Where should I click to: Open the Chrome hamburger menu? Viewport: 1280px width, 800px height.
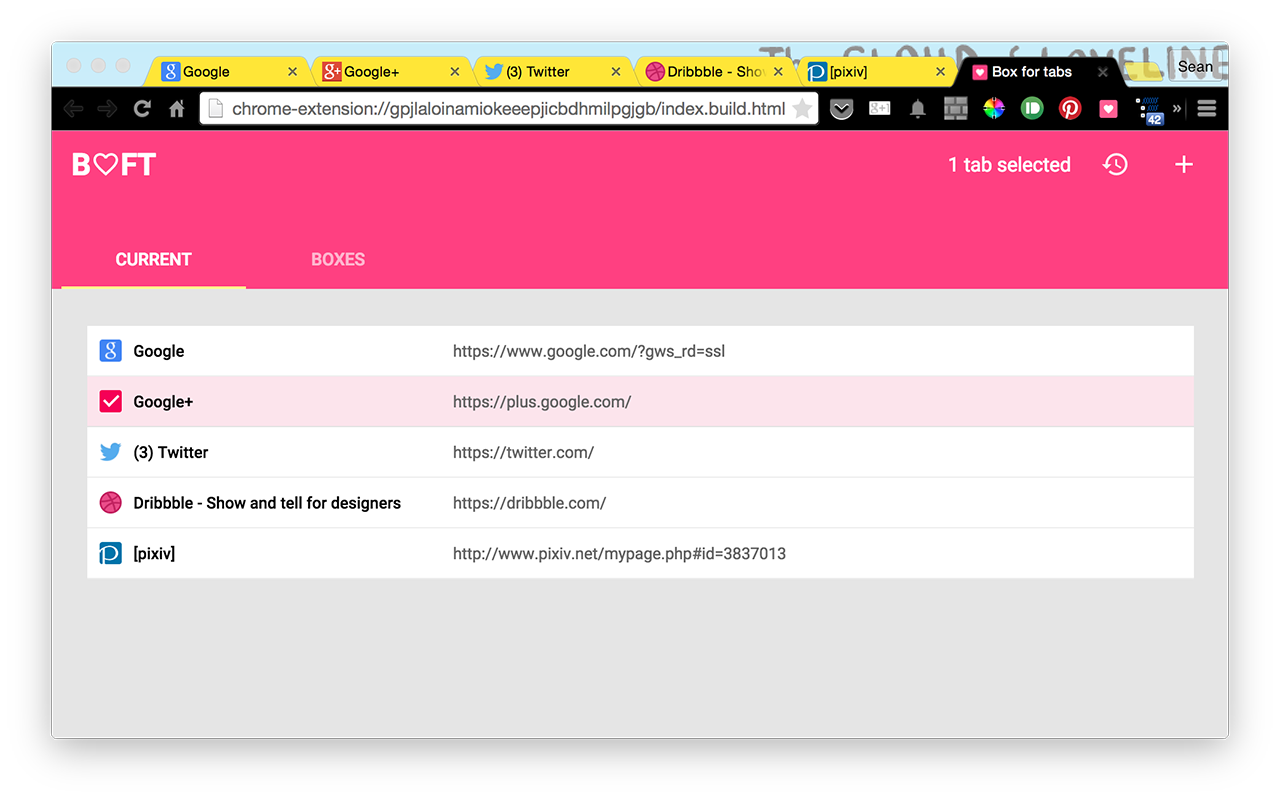coord(1206,109)
